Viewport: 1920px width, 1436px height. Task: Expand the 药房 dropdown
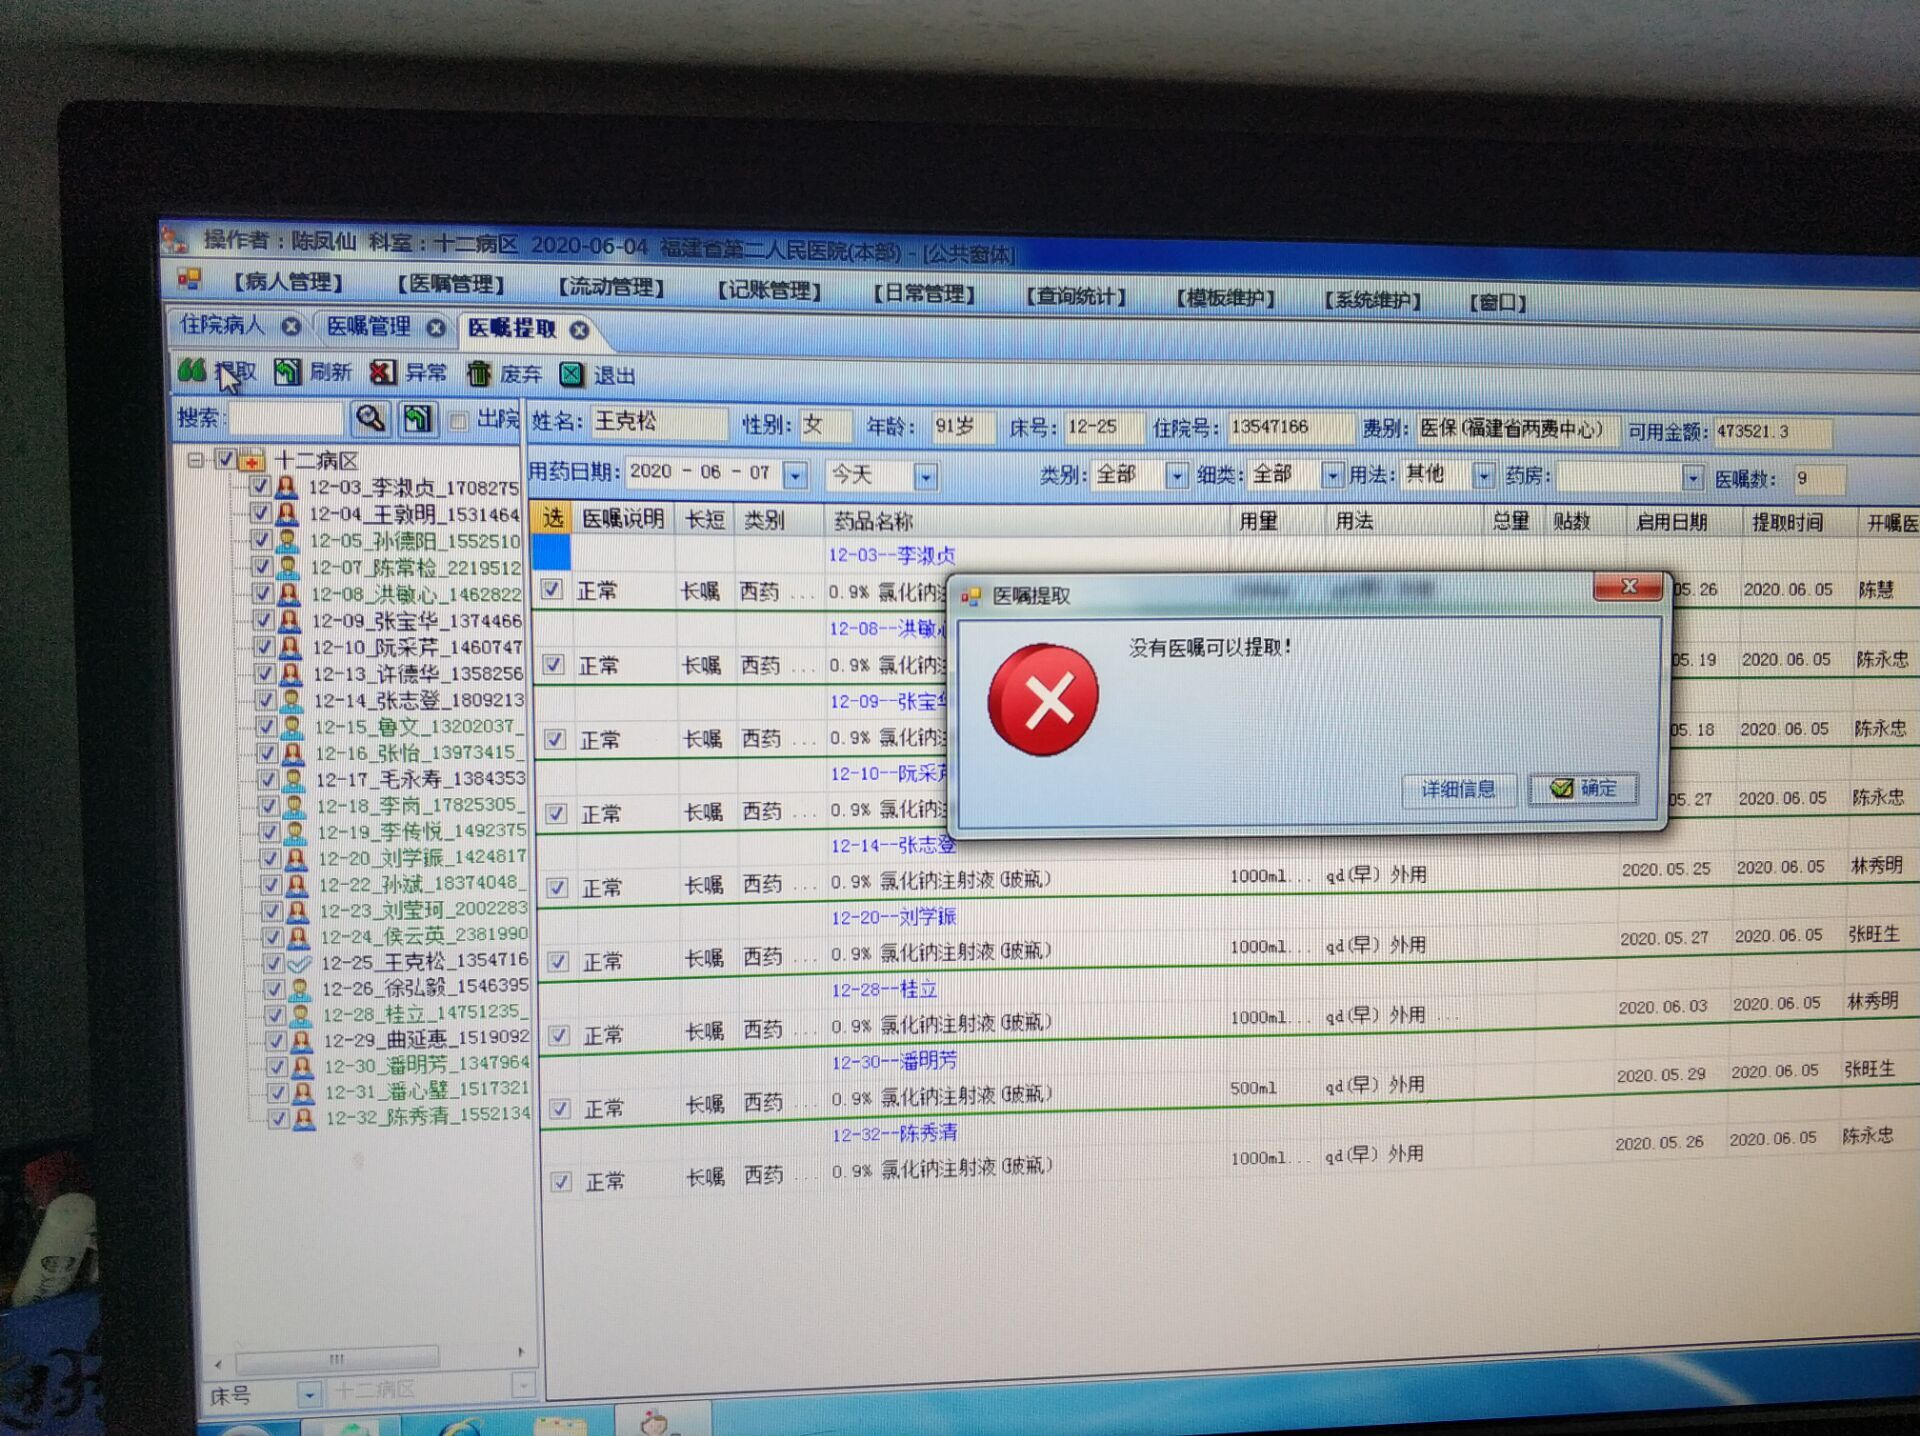(1691, 478)
